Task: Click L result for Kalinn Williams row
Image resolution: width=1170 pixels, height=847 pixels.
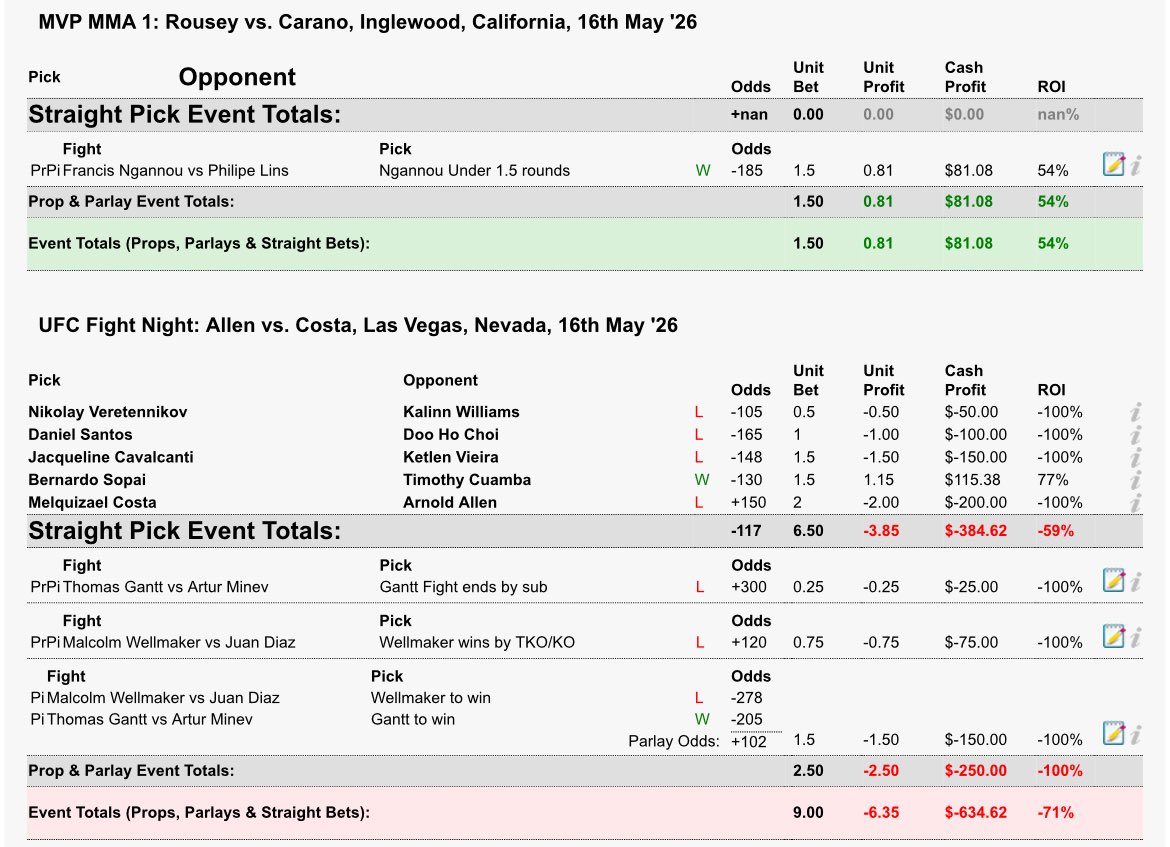Action: point(698,412)
